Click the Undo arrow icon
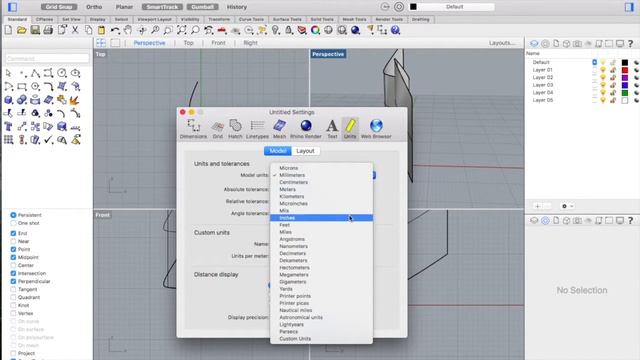The image size is (640, 360). pyautogui.click(x=115, y=30)
